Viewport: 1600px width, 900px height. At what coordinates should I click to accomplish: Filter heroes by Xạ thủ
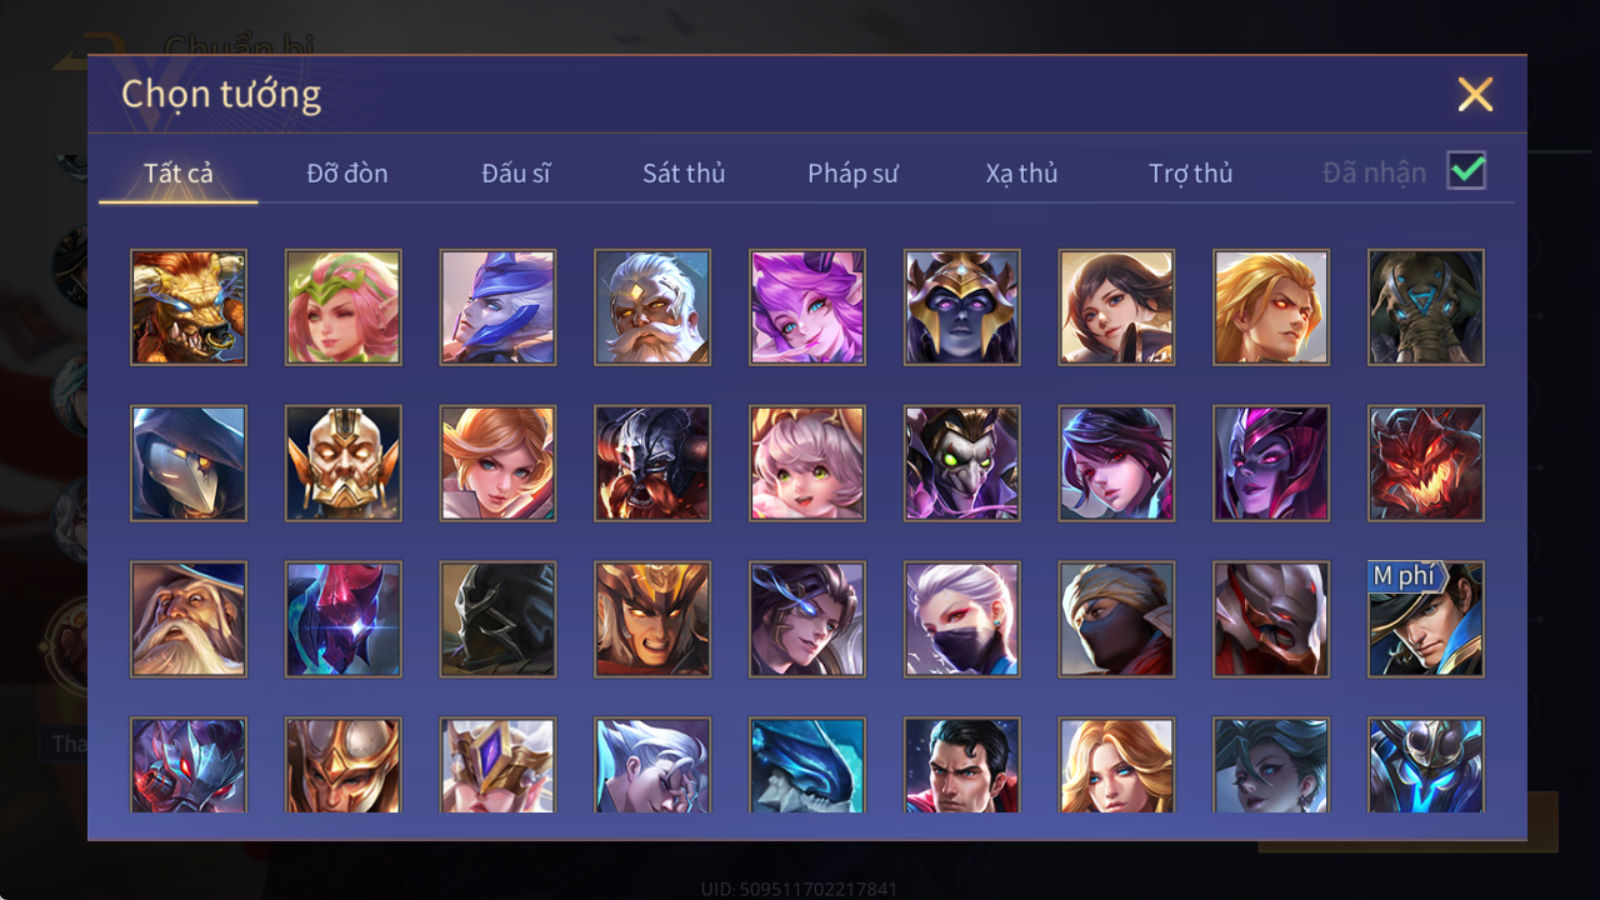(1021, 173)
